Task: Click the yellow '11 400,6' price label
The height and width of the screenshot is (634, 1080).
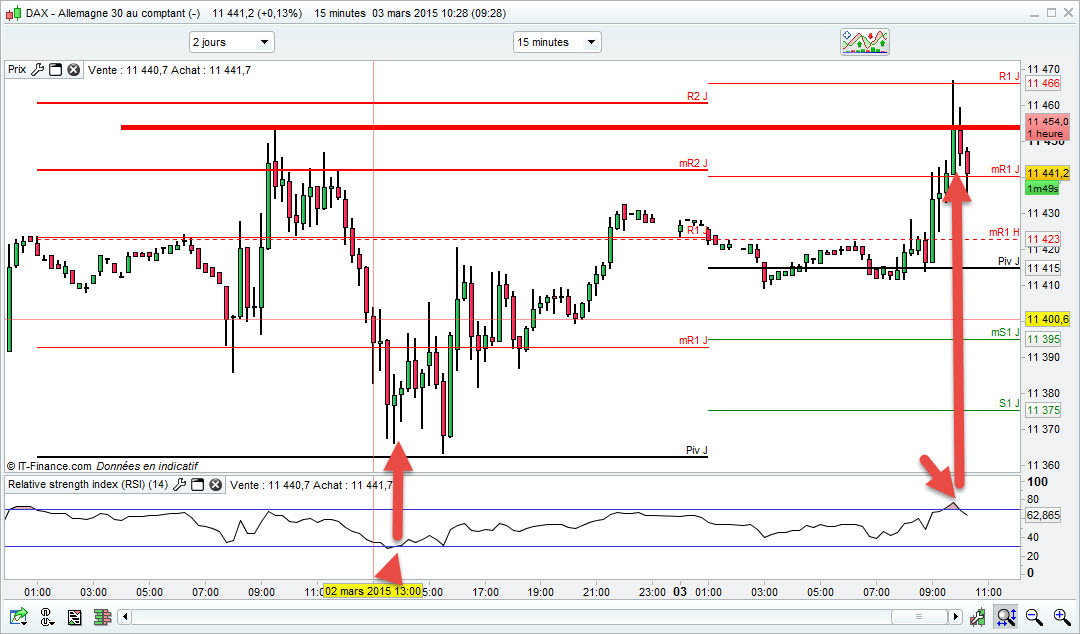Action: coord(1047,319)
